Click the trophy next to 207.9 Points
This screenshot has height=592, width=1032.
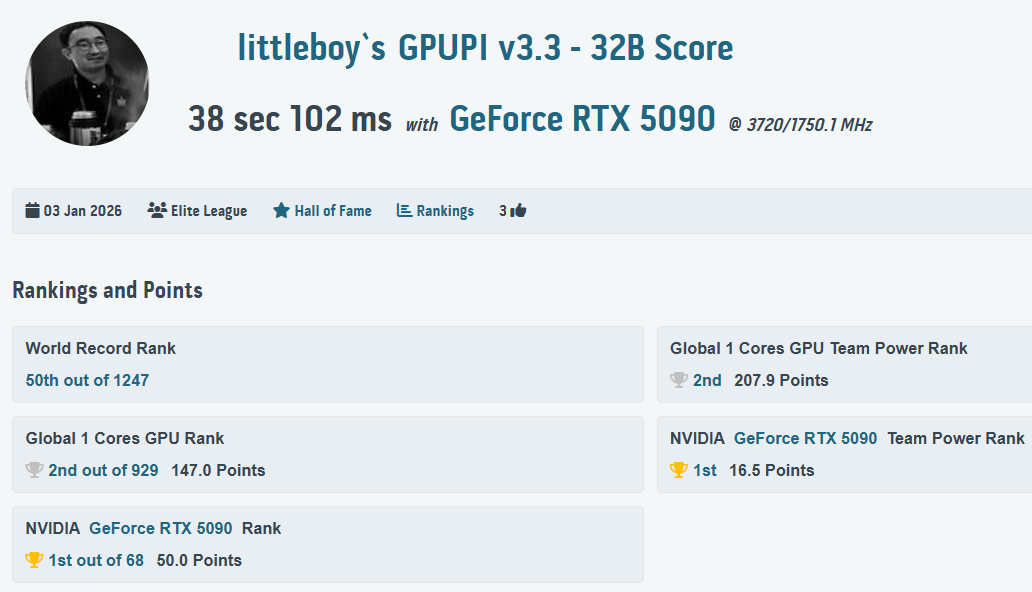[x=679, y=380]
